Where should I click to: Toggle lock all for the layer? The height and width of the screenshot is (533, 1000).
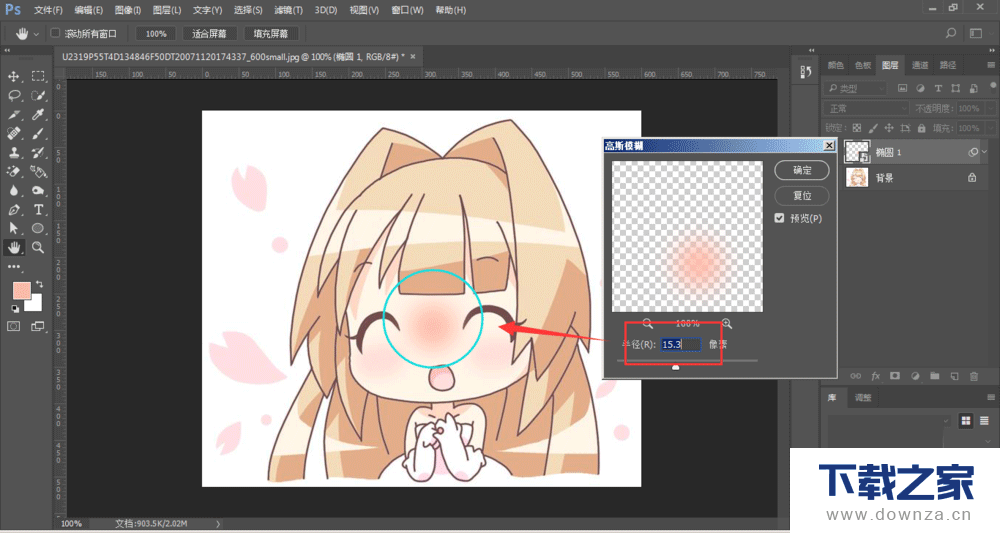point(921,128)
